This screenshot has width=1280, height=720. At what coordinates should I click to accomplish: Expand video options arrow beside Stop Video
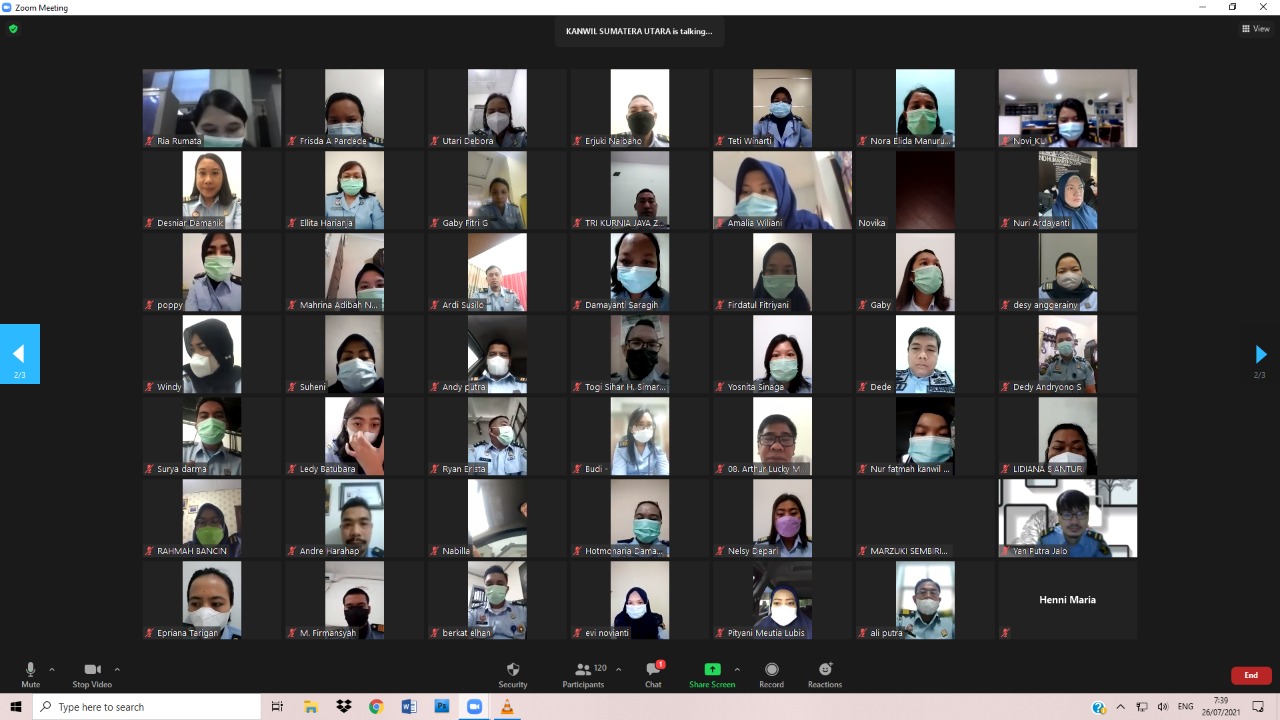[x=117, y=669]
